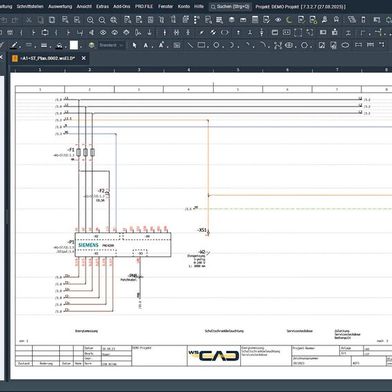Screen dimensions: 392x392
Task: Open the Fenster menu
Action: point(165,6)
